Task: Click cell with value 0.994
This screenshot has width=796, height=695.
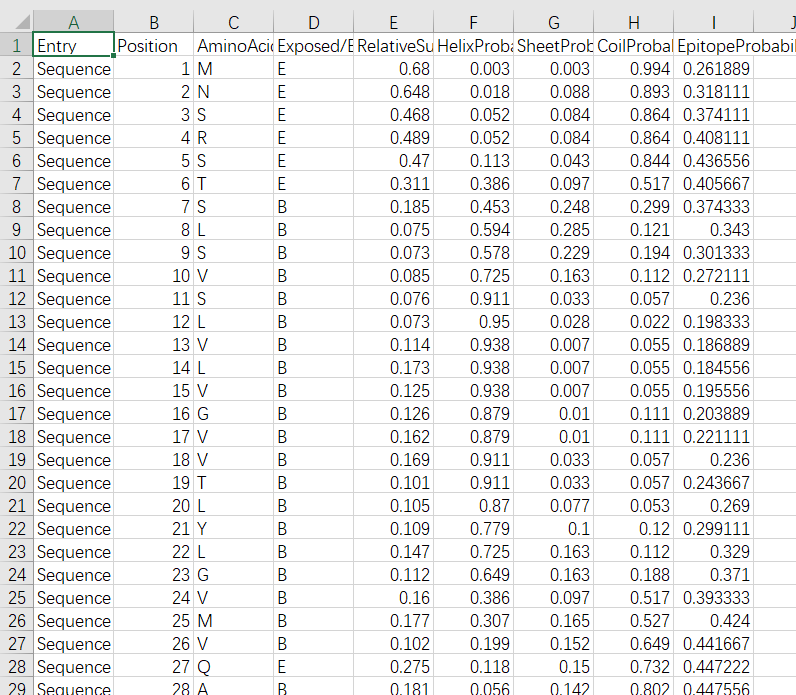Action: [634, 69]
